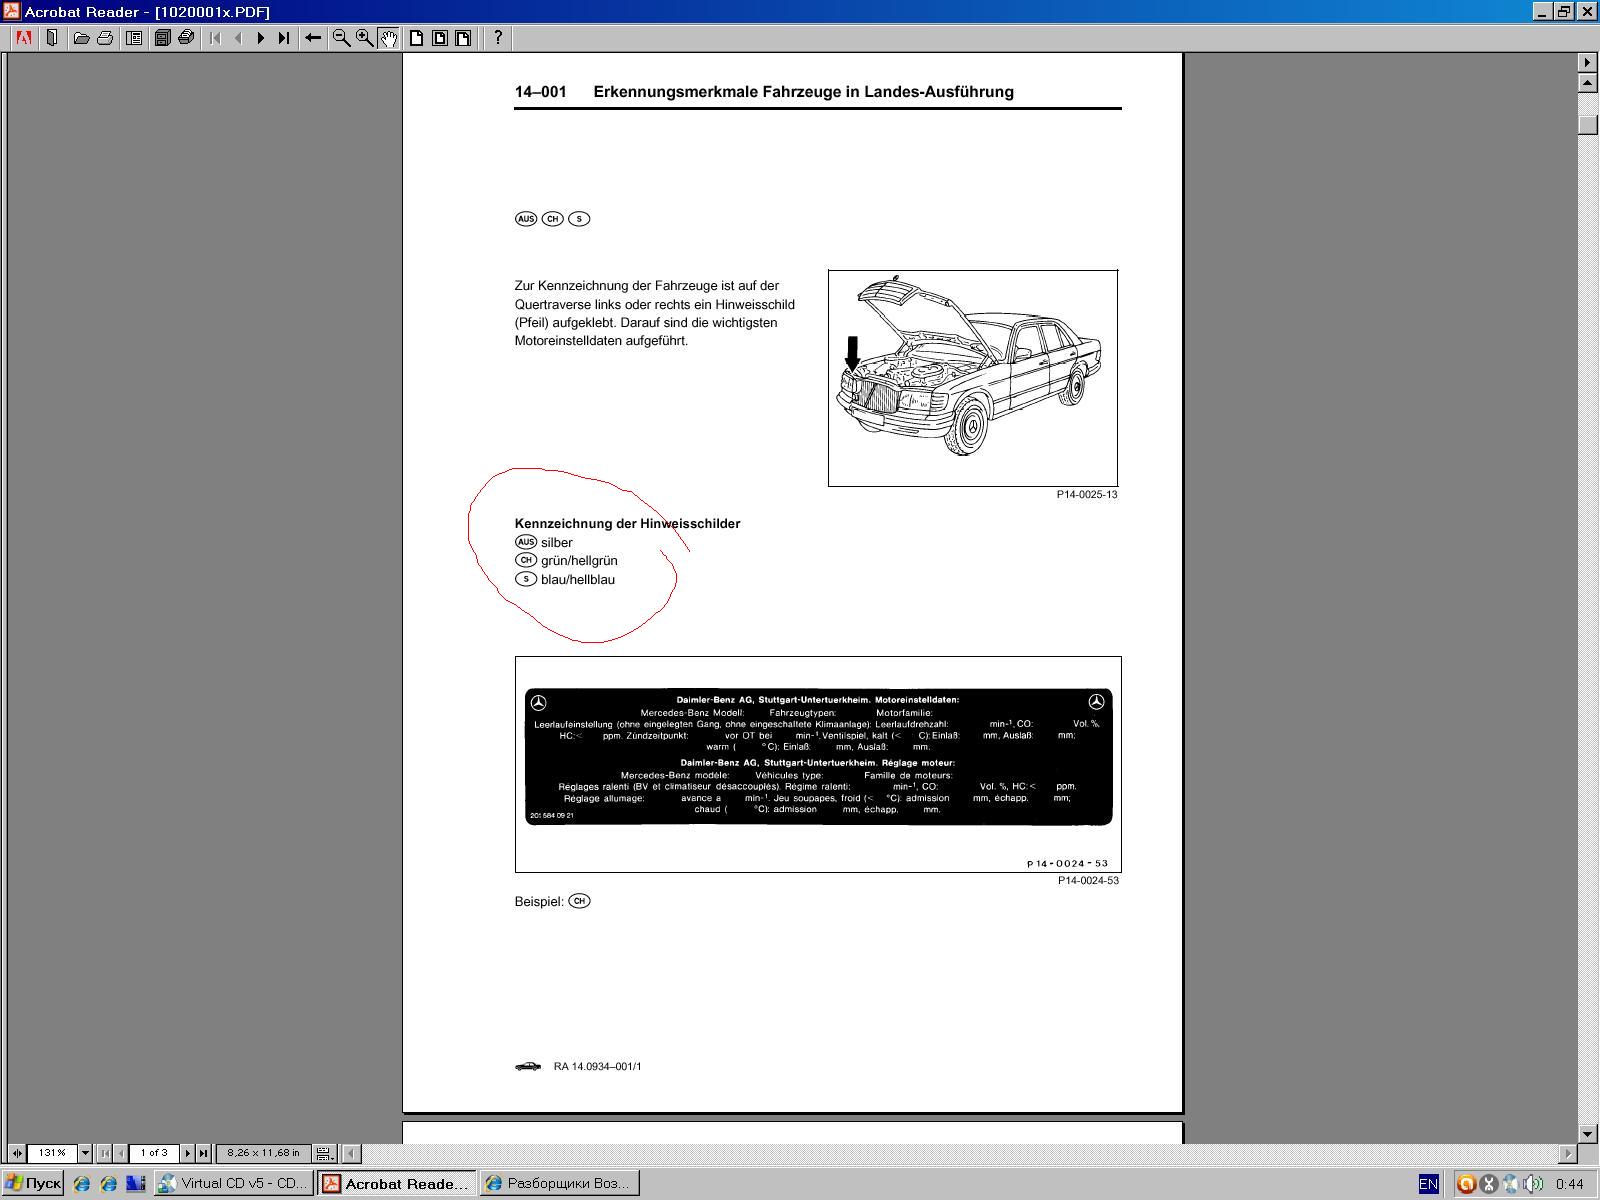Click the Adobe logo icon in the toolbar
The width and height of the screenshot is (1600, 1200).
(23, 38)
